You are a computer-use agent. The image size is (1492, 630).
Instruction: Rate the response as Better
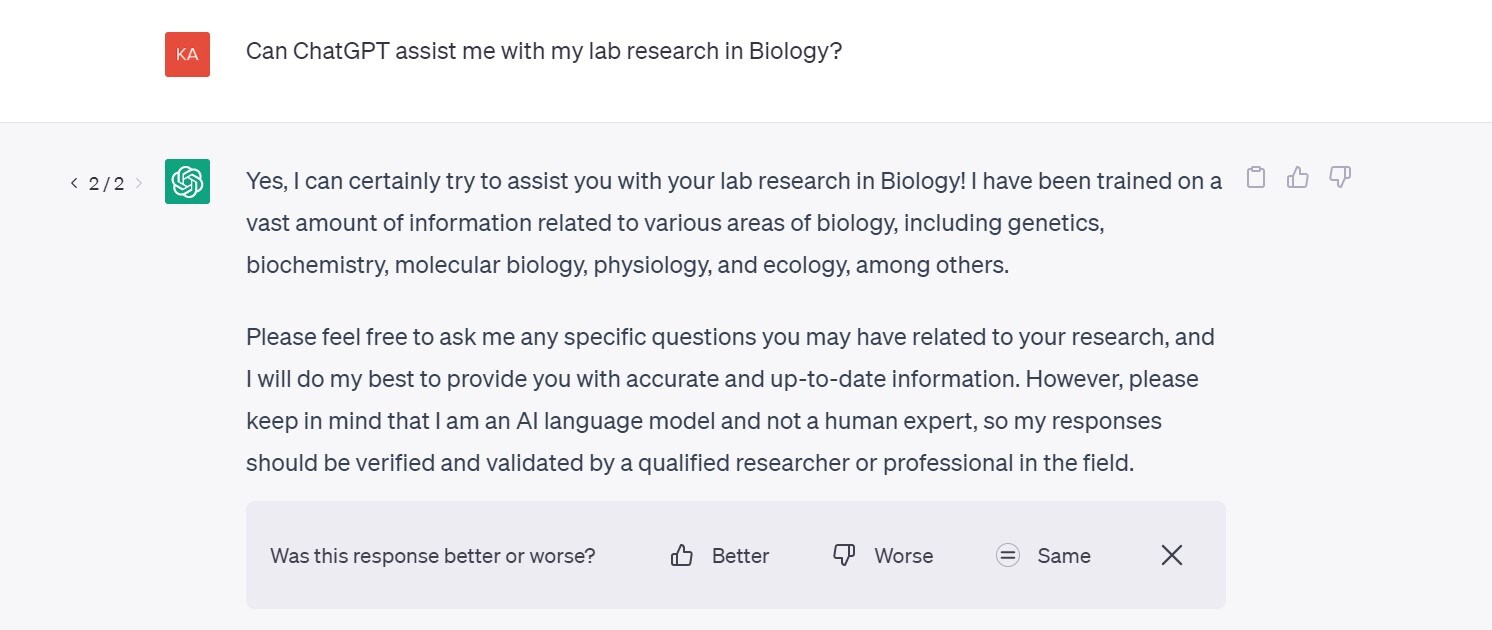[x=740, y=556]
